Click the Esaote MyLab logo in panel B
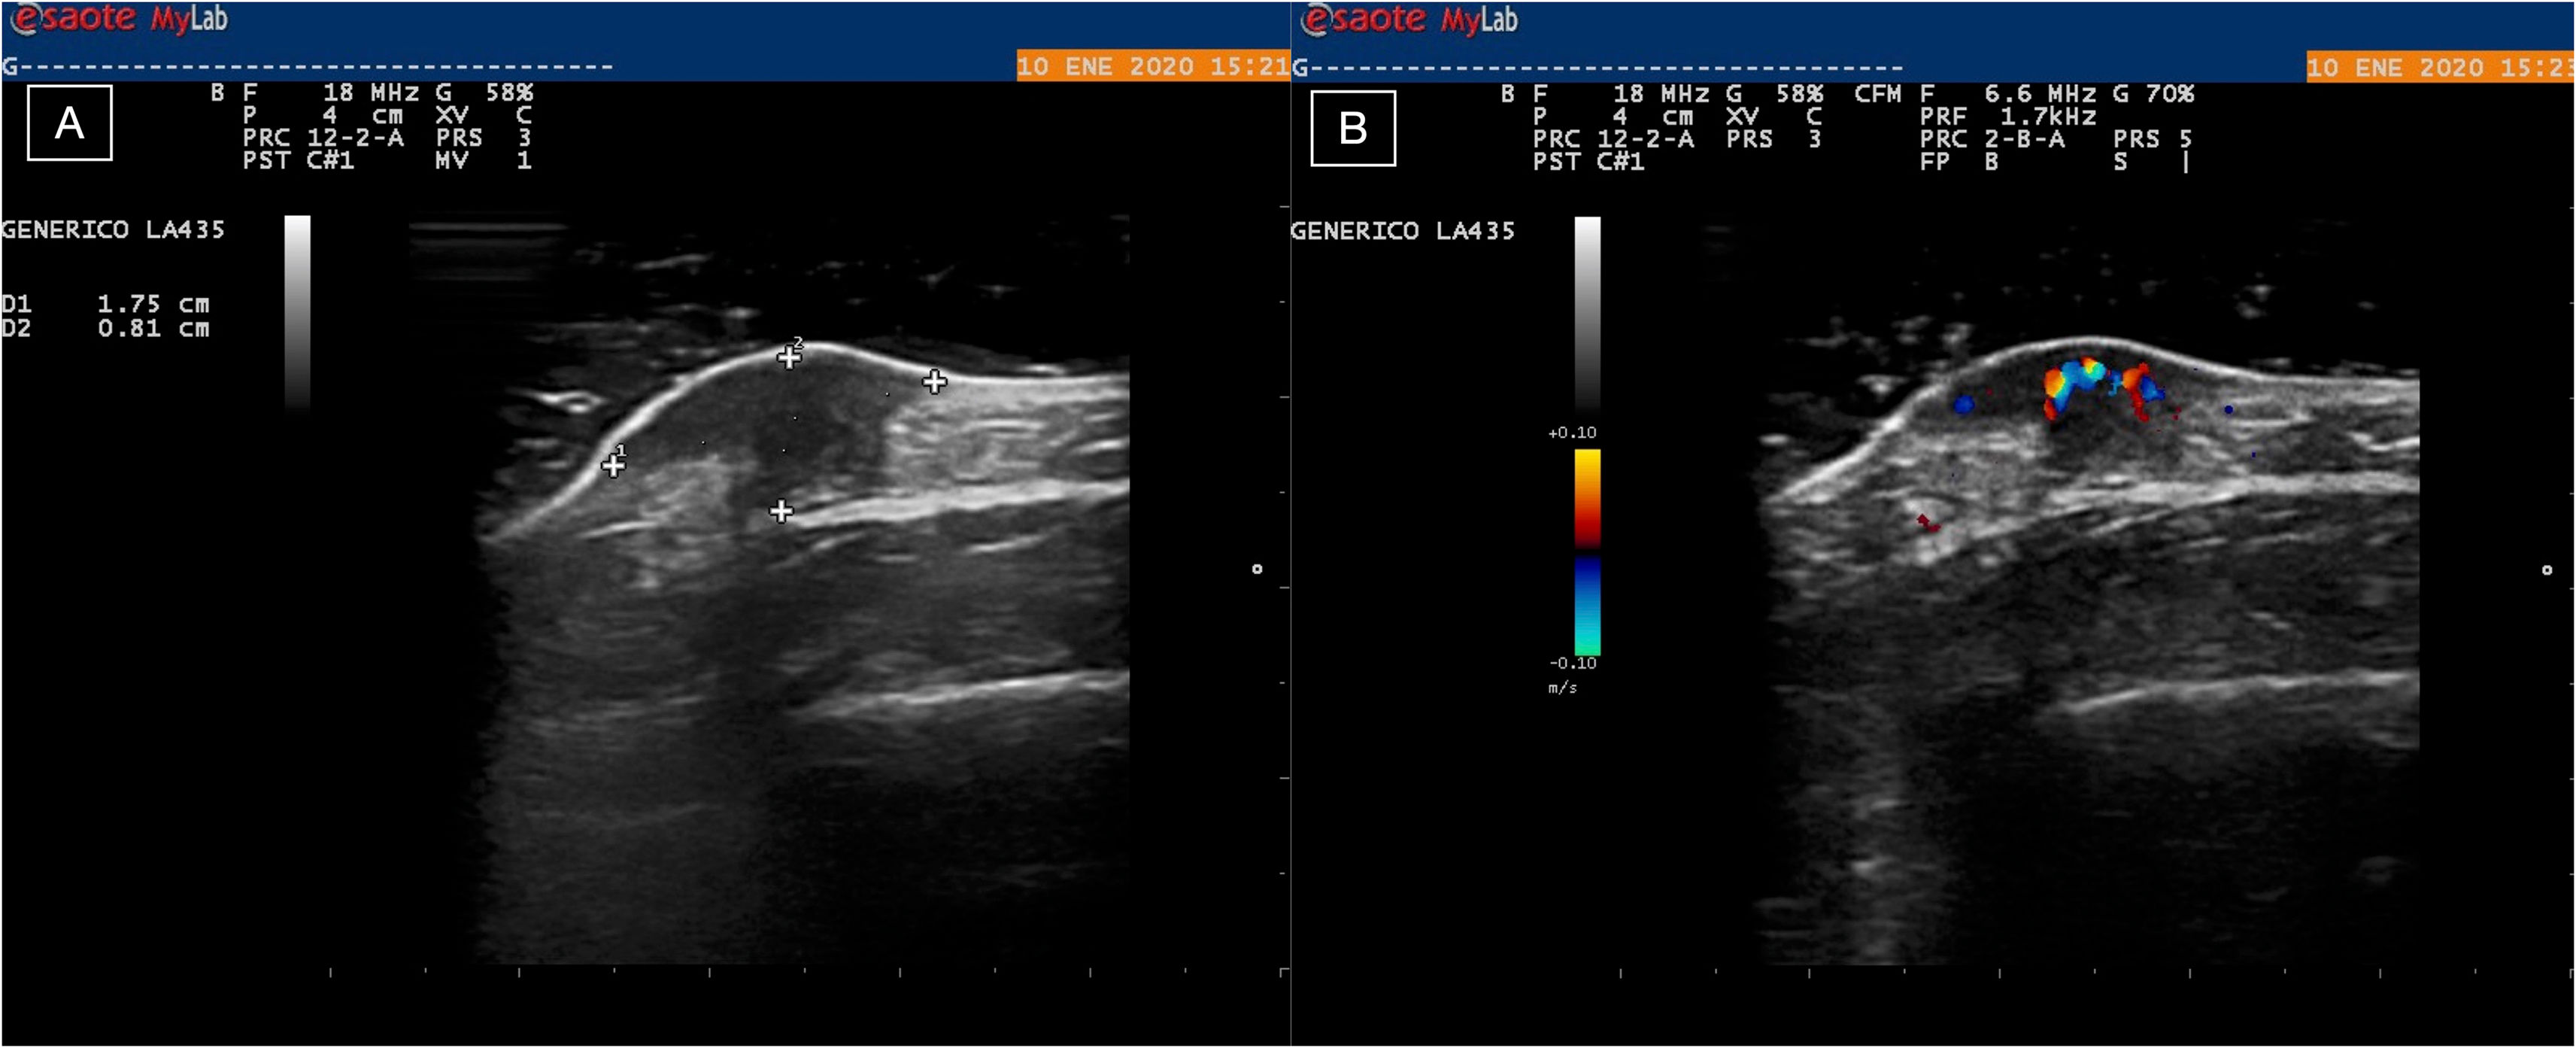2576x1048 pixels. (1410, 19)
